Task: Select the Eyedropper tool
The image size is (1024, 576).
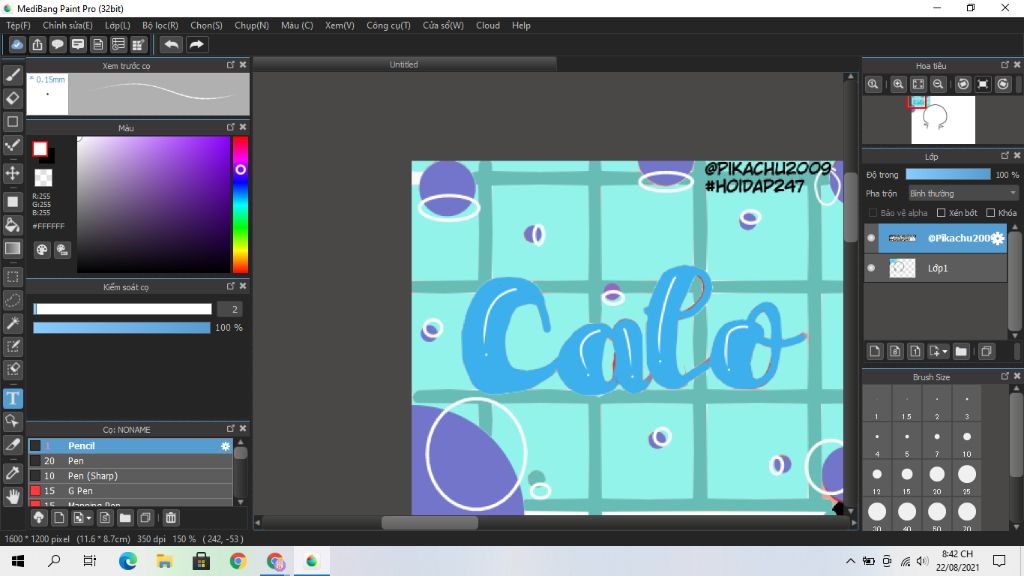Action: [x=12, y=473]
